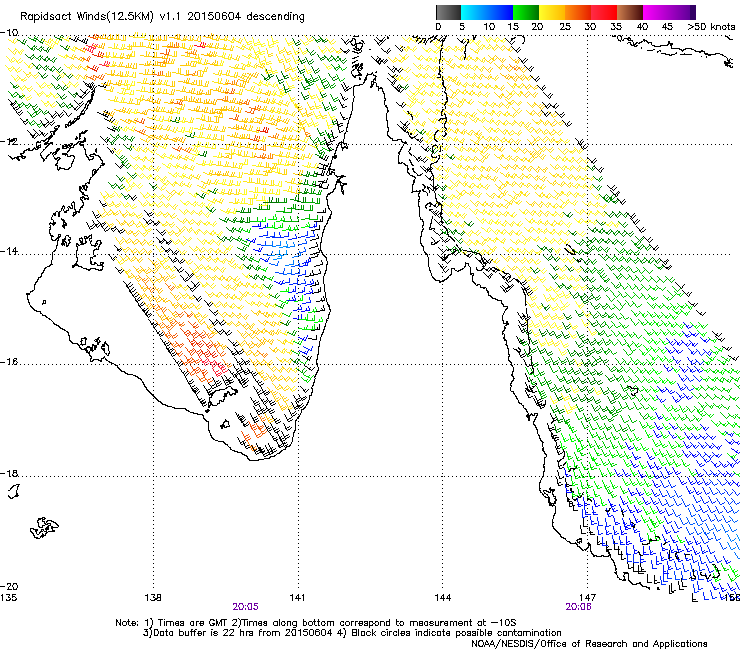Click the '-10' latitude axis label

[9, 33]
